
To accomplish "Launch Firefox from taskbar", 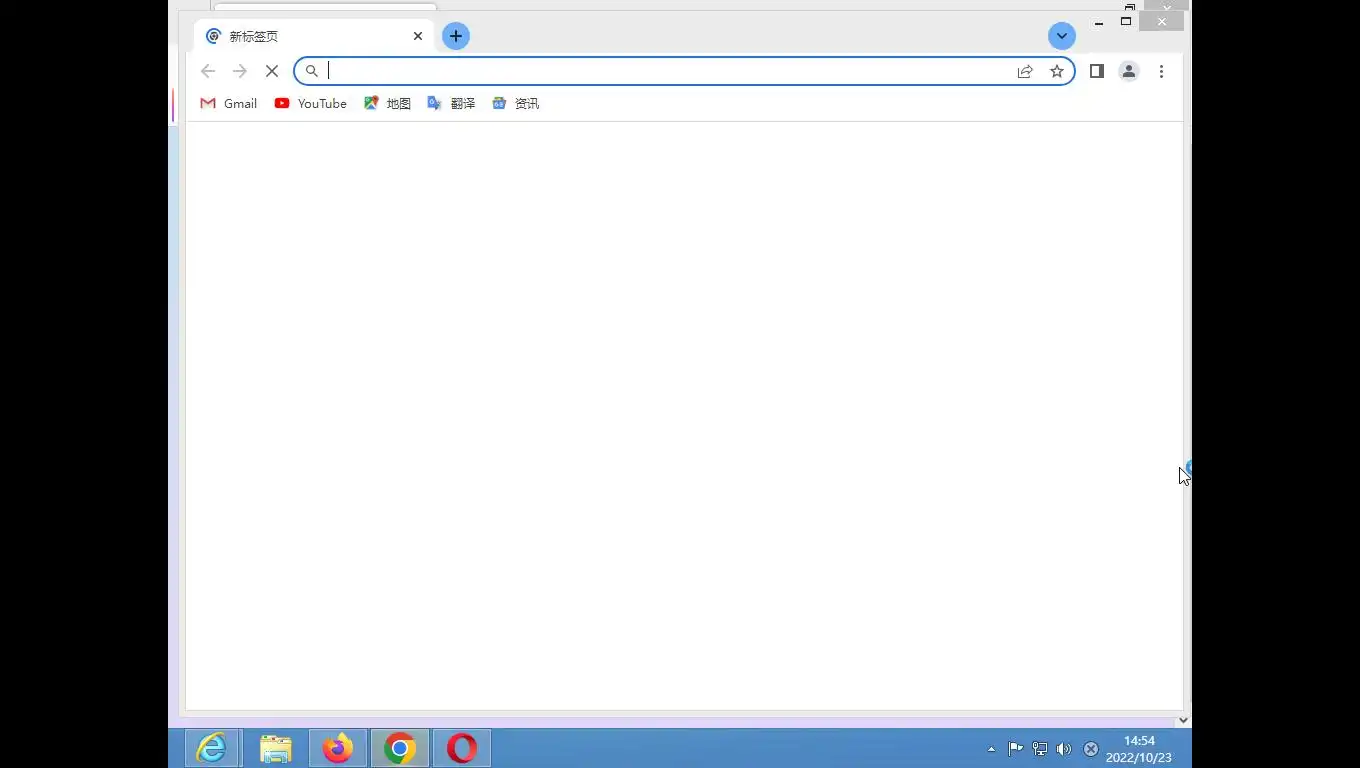I will point(338,748).
